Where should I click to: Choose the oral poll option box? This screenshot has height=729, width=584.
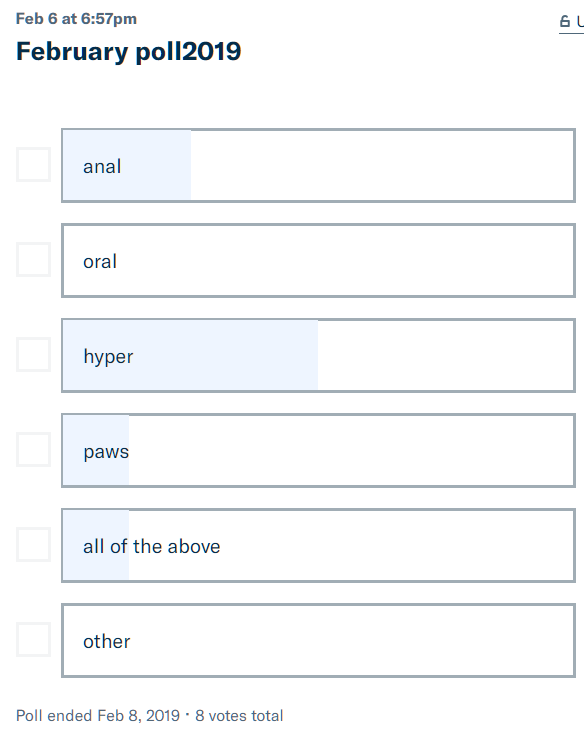click(x=319, y=260)
